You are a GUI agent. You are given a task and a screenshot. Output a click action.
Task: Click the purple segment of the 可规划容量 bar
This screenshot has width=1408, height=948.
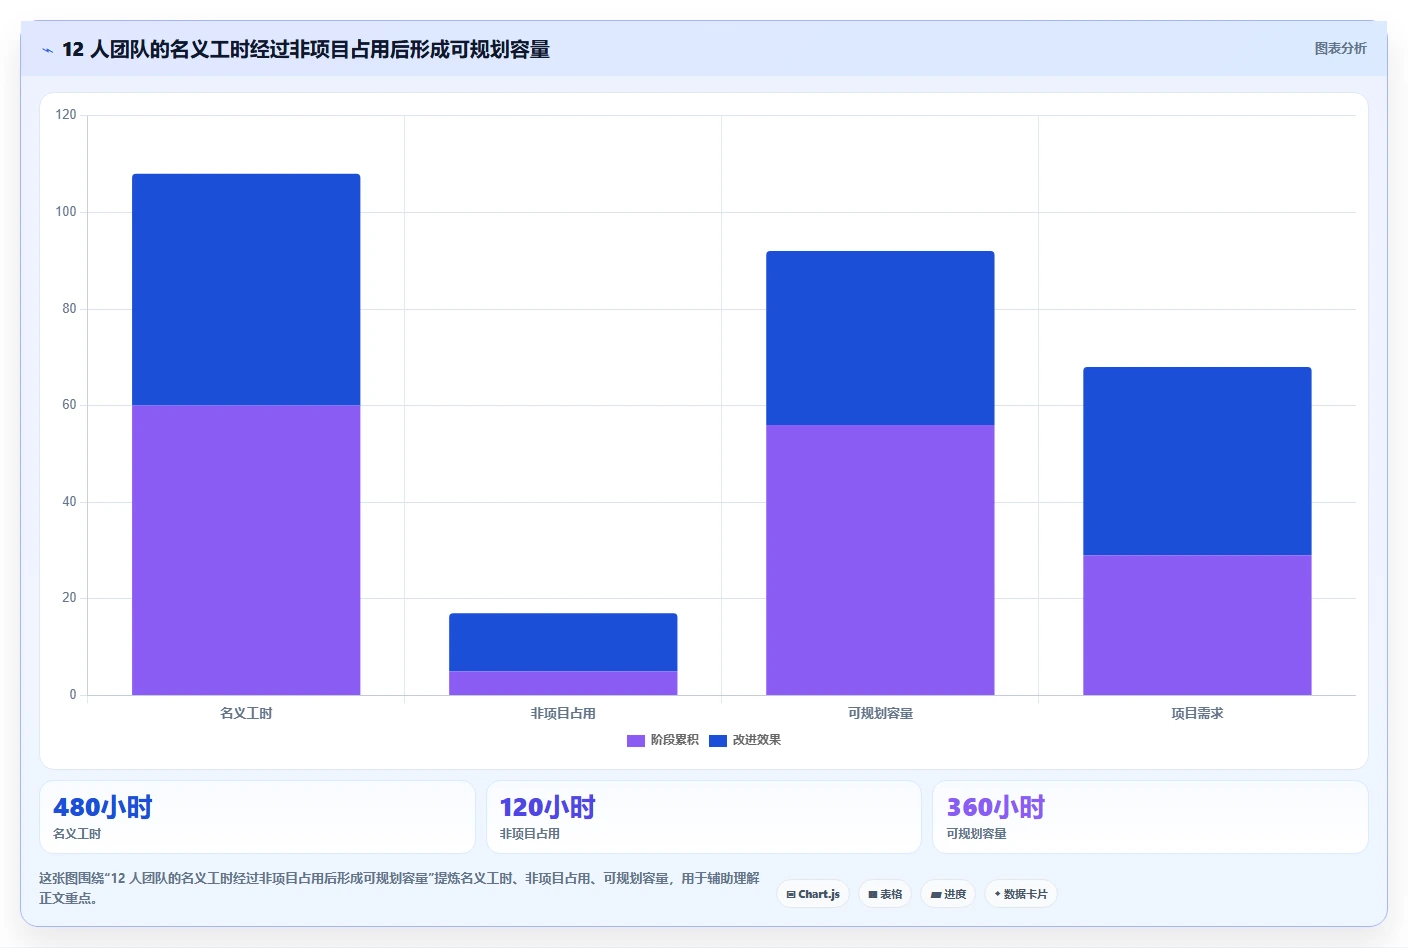(x=880, y=560)
